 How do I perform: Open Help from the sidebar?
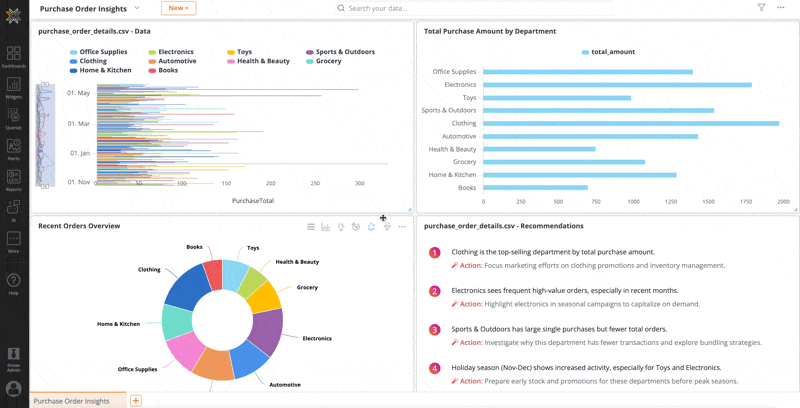pyautogui.click(x=13, y=284)
